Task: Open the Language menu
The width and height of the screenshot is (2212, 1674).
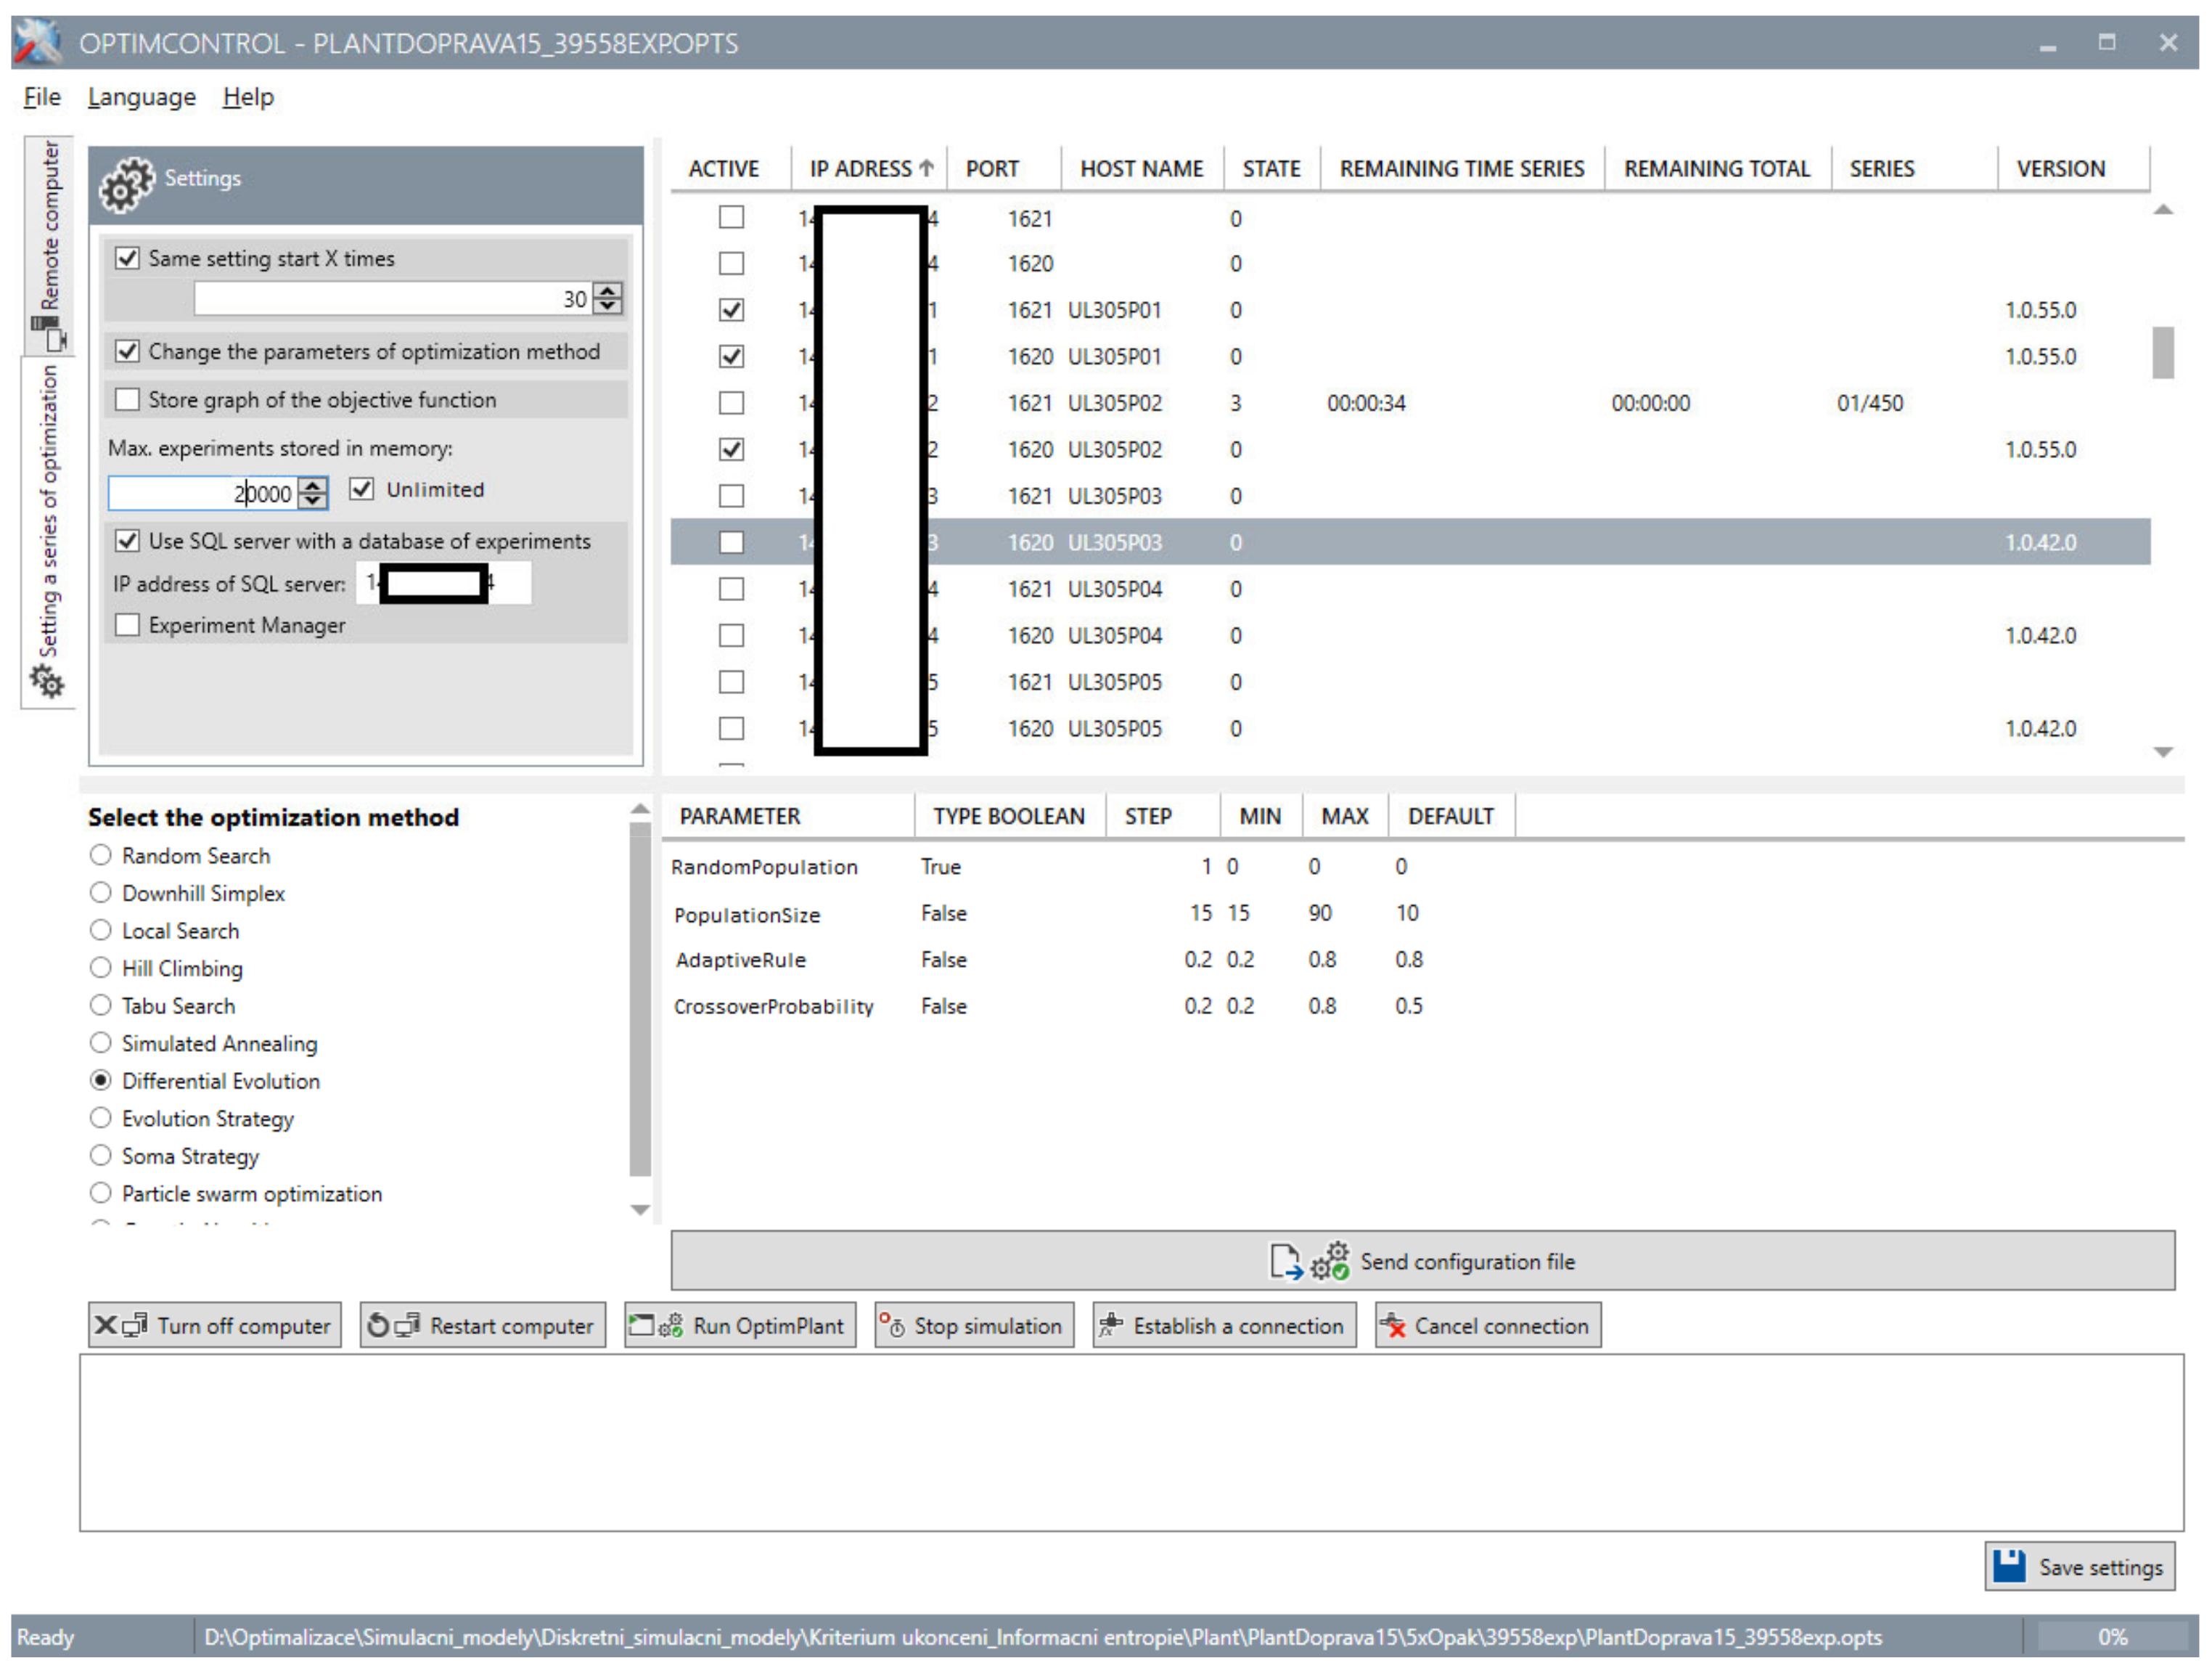Action: click(141, 97)
